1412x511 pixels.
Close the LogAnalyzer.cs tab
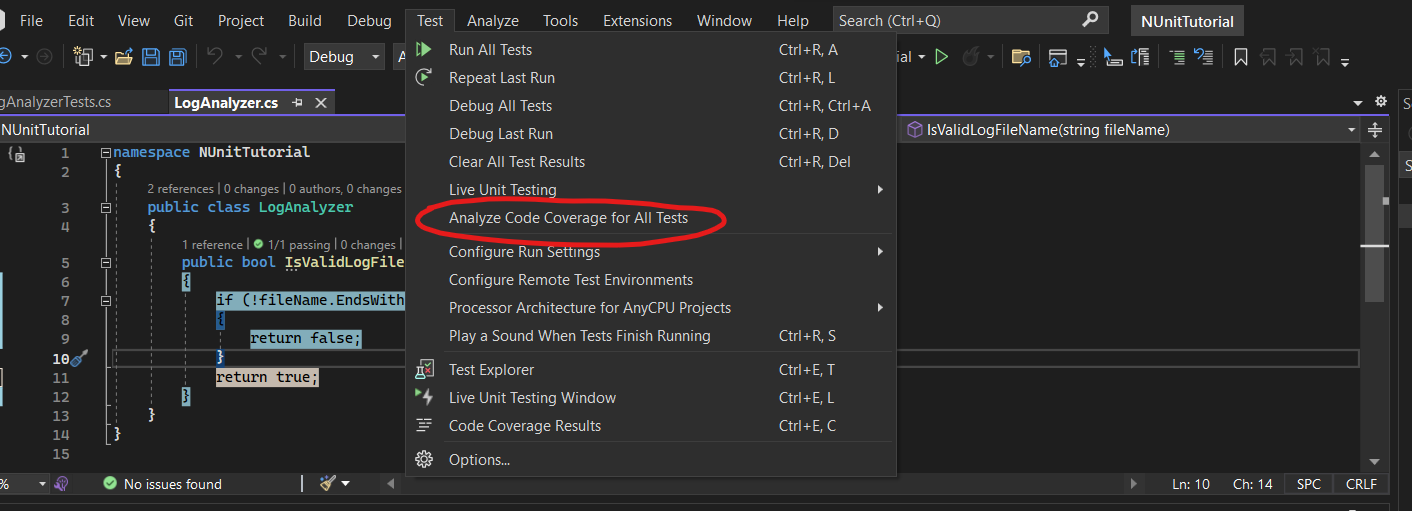click(321, 103)
